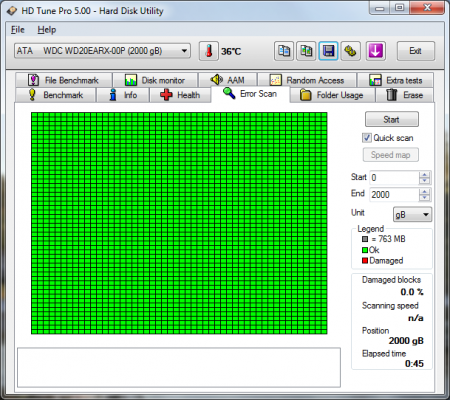Click the Start value input field
Screen dimensions: 450x400
[x=394, y=178]
